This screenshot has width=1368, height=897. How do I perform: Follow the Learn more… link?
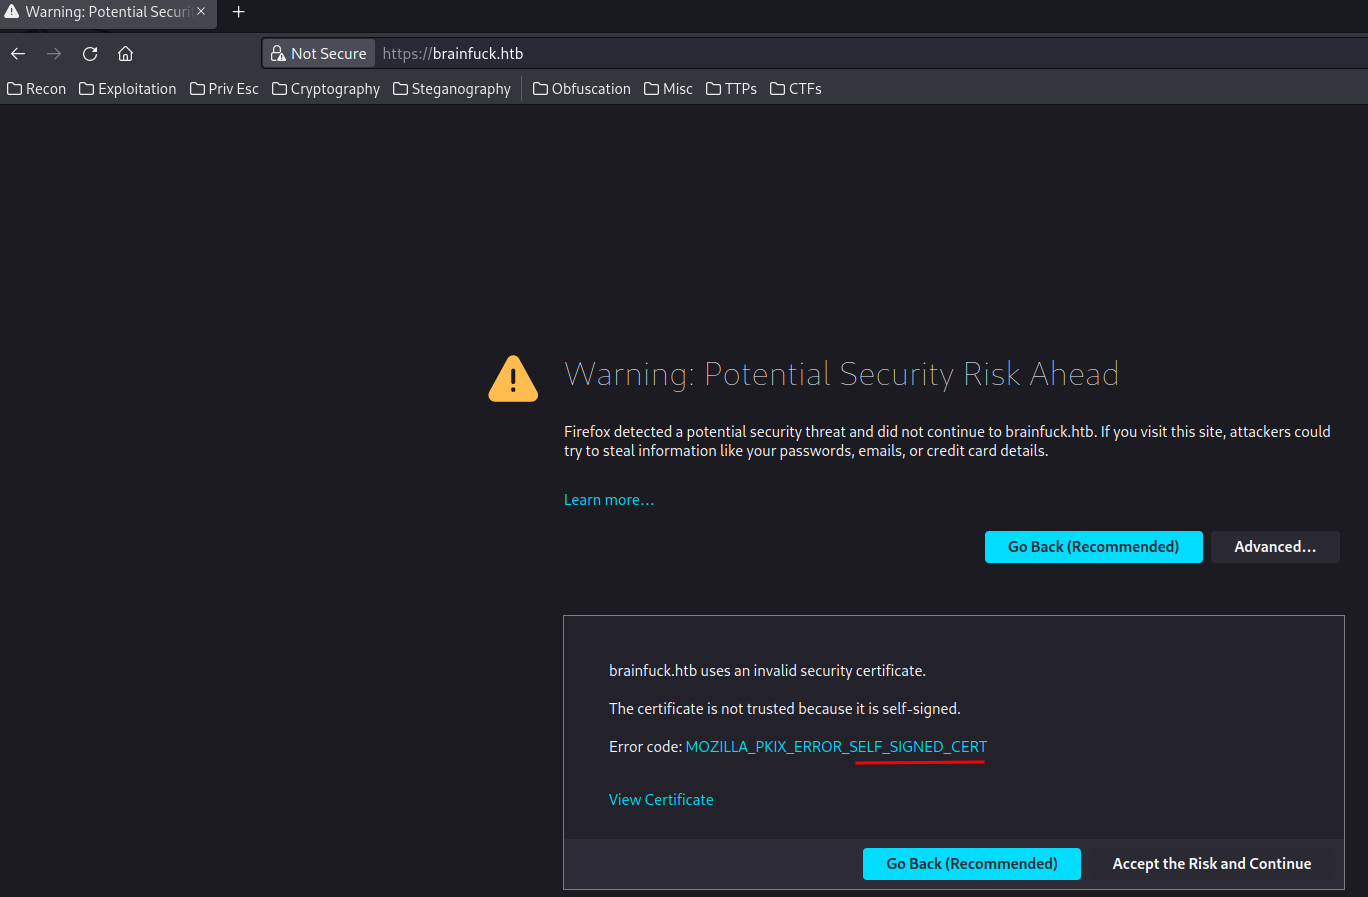[x=609, y=500]
